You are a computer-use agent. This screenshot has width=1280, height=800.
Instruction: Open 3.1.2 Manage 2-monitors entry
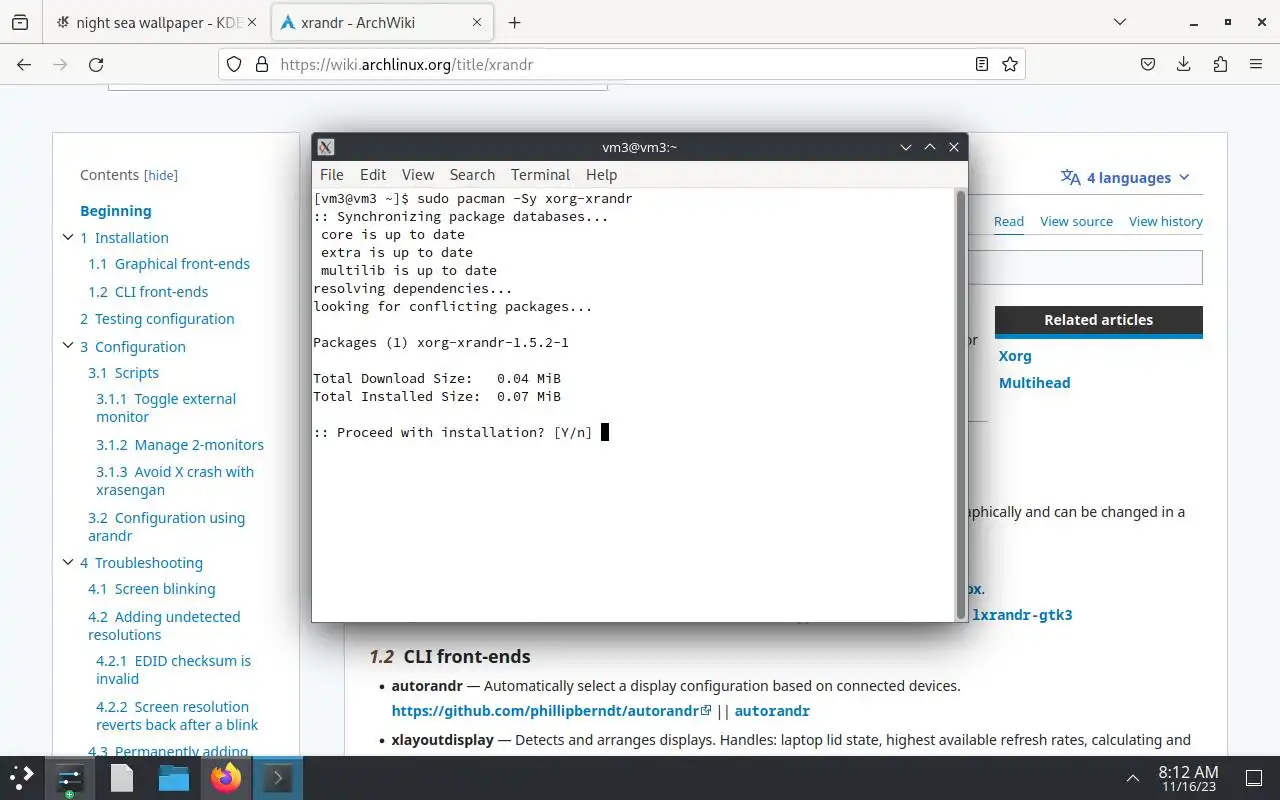coord(180,445)
